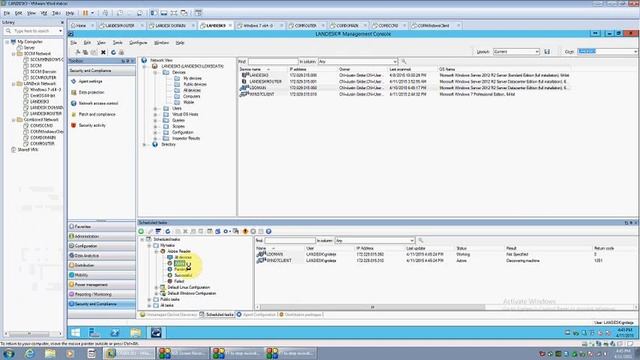Click the green new task icon in Scheduled tasks toolbar
640x360 pixels.
point(141,231)
